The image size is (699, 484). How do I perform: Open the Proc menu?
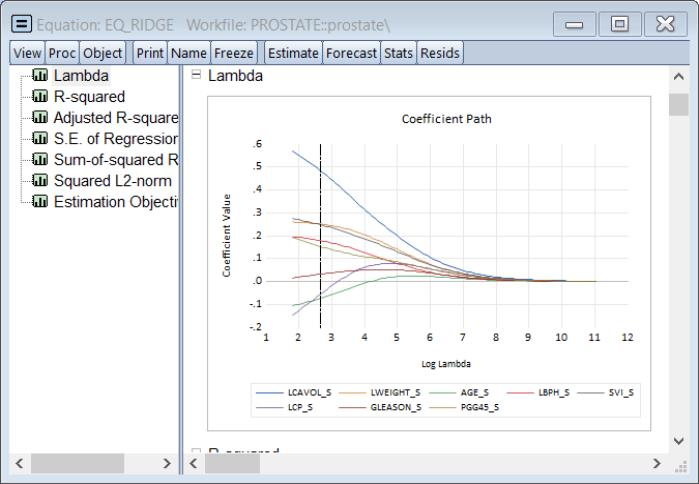(61, 53)
